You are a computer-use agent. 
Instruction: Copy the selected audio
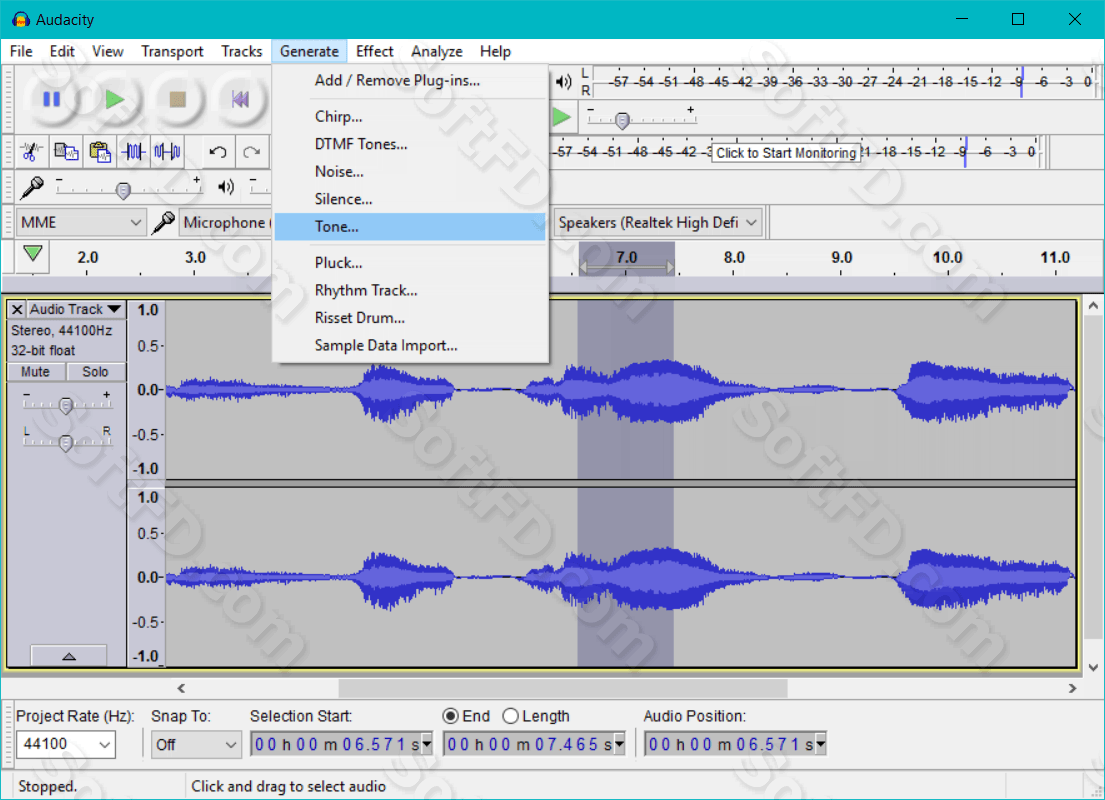click(66, 152)
